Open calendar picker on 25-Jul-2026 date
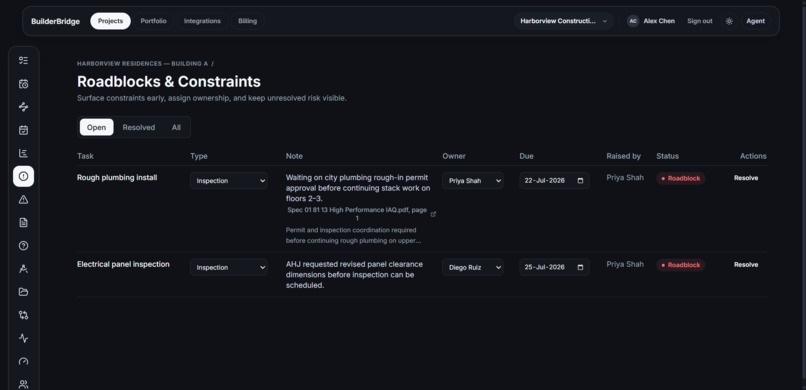Screen dimensions: 806x390 [x=580, y=267]
